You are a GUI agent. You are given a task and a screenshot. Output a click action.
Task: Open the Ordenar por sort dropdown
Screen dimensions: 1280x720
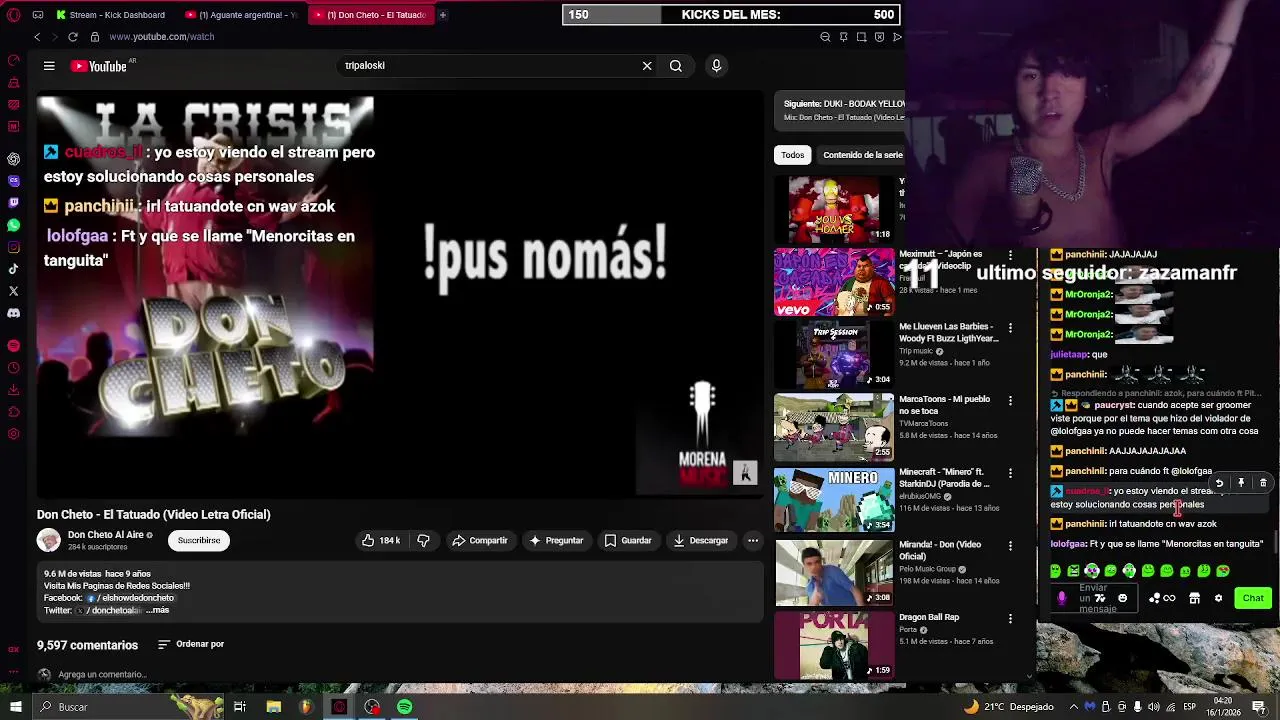[x=191, y=645]
